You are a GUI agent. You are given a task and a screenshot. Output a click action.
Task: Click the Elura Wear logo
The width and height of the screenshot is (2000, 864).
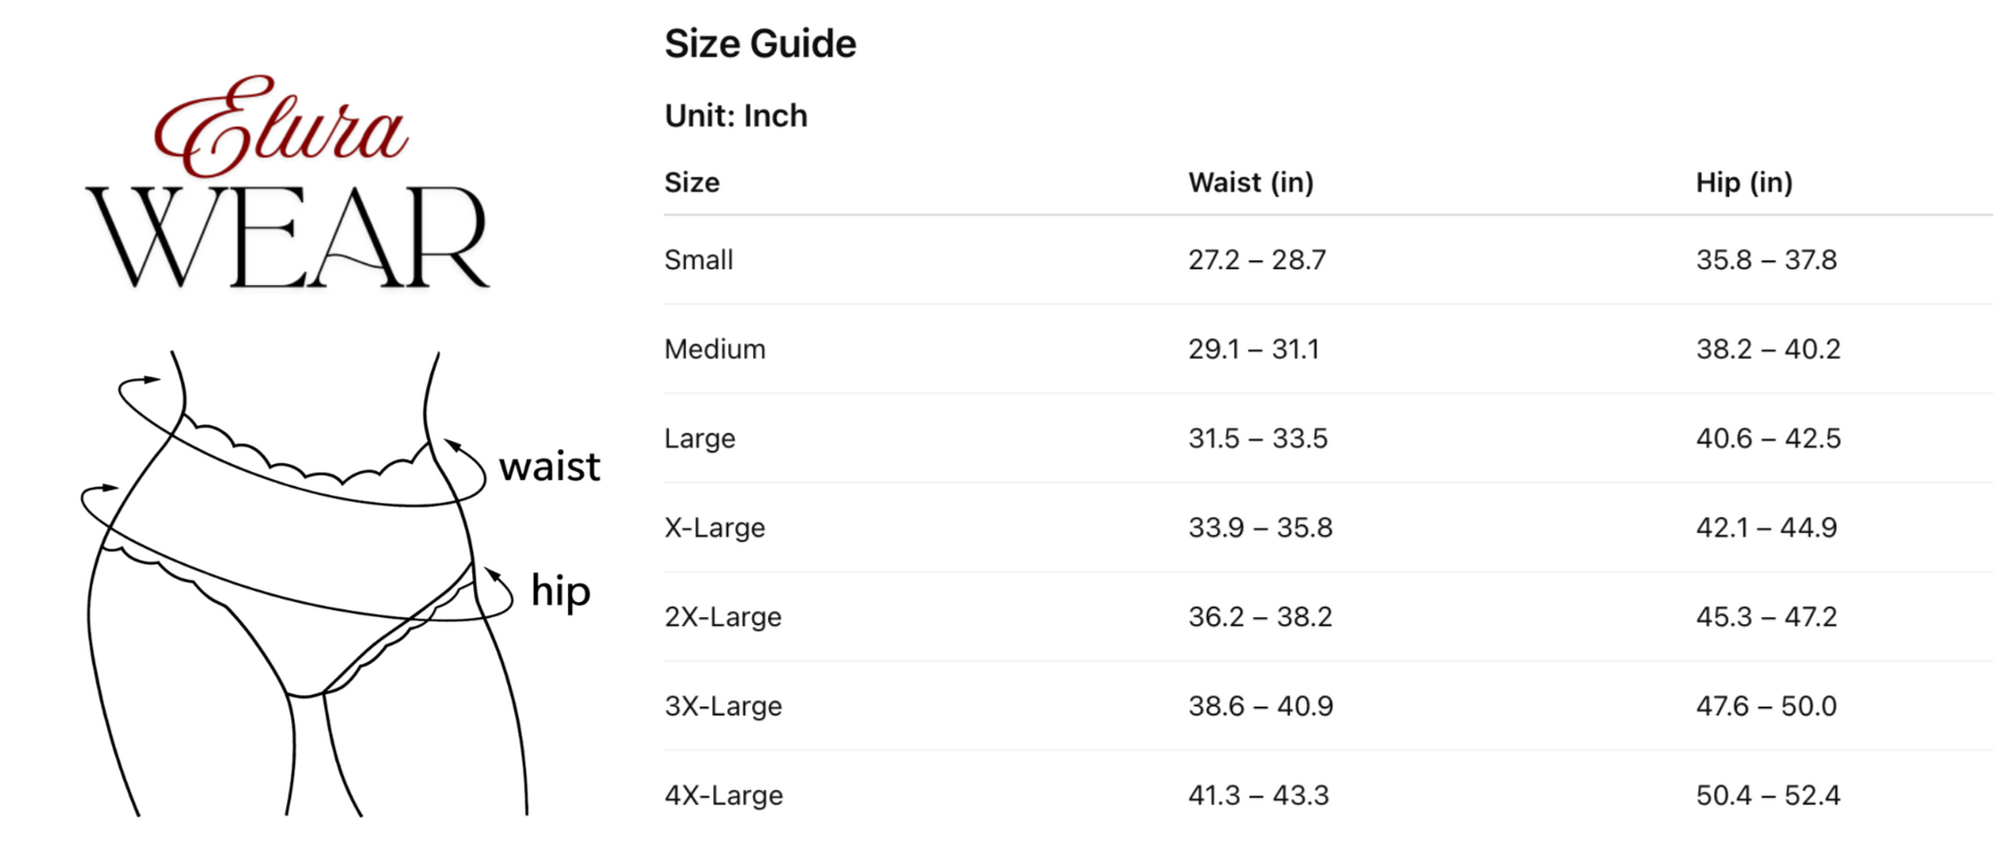coord(287,185)
